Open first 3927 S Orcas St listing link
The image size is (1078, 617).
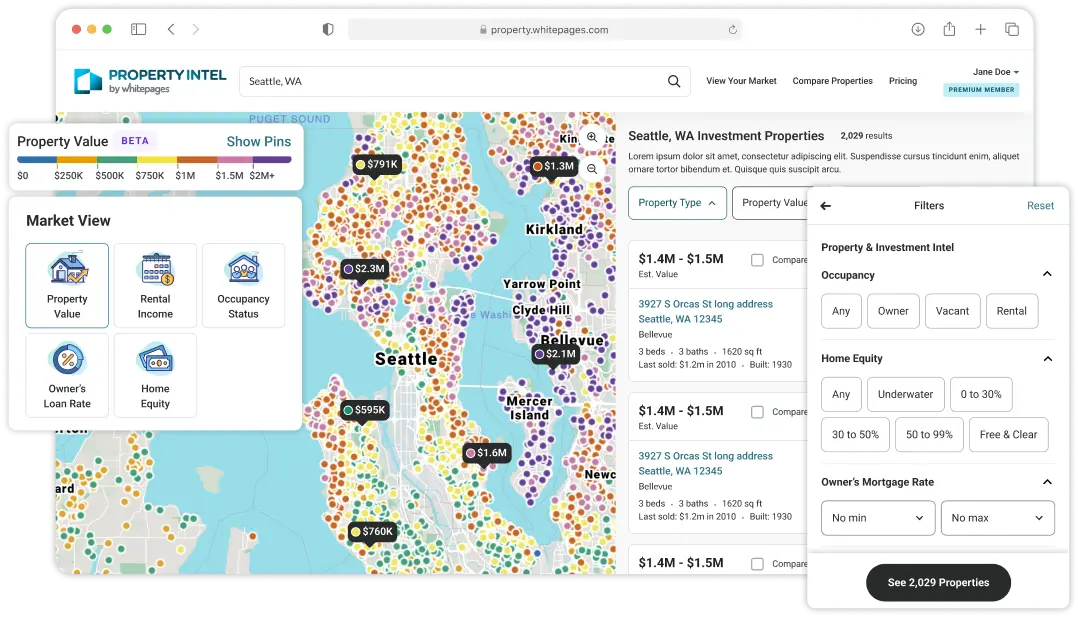click(705, 311)
